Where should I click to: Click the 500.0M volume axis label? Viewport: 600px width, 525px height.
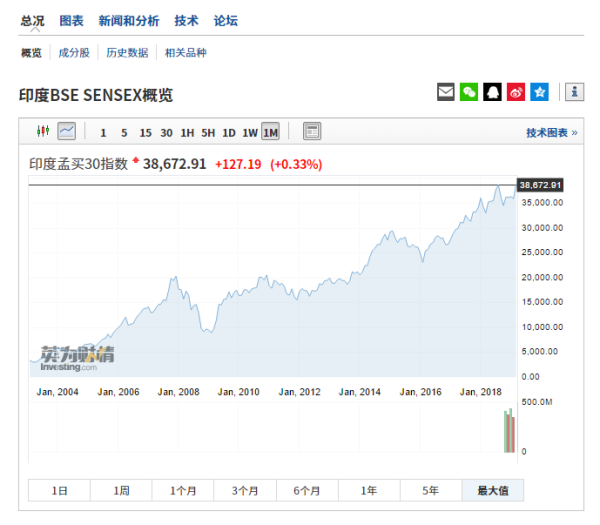537,402
